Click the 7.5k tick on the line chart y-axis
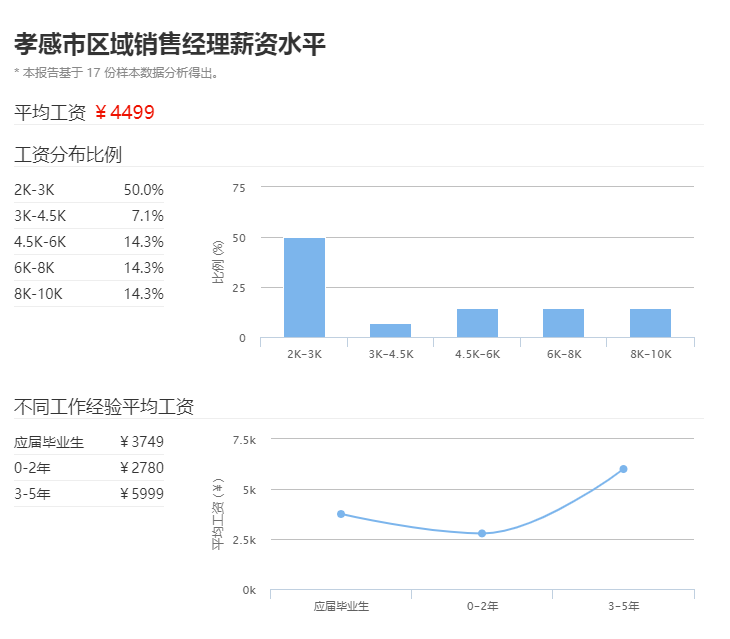The image size is (730, 639). [x=244, y=440]
